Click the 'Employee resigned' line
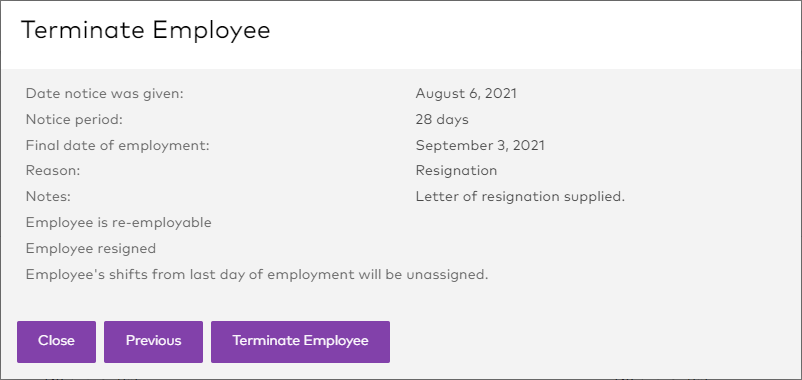802x380 pixels. tap(91, 249)
